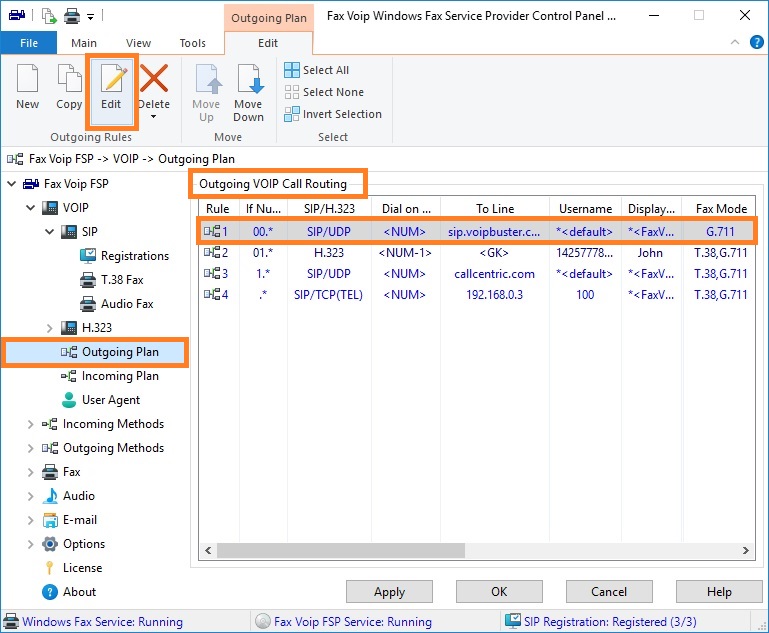Image resolution: width=769 pixels, height=633 pixels.
Task: Click the Move Down icon
Action: [x=249, y=78]
